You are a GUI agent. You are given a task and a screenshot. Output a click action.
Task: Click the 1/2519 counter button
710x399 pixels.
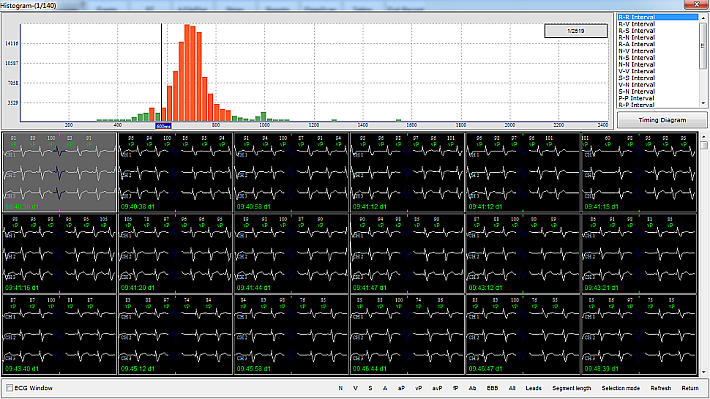pyautogui.click(x=576, y=31)
